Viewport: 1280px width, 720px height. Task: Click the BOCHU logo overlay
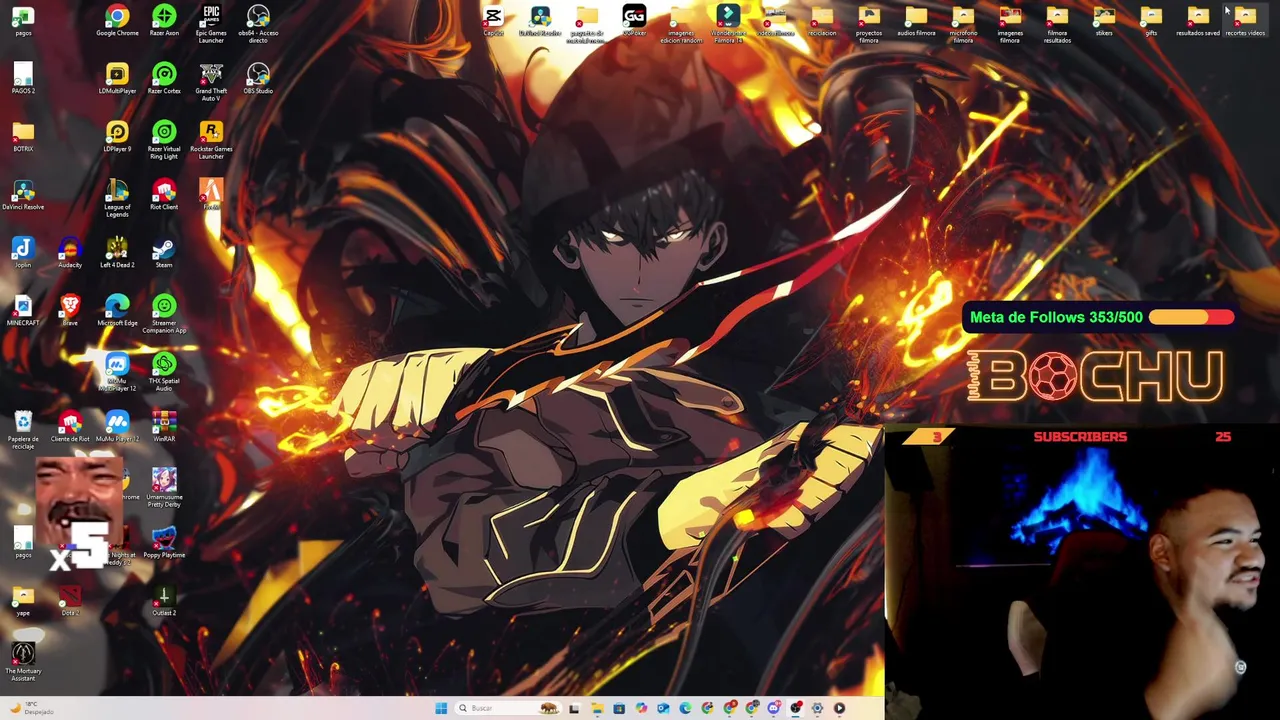(1096, 376)
